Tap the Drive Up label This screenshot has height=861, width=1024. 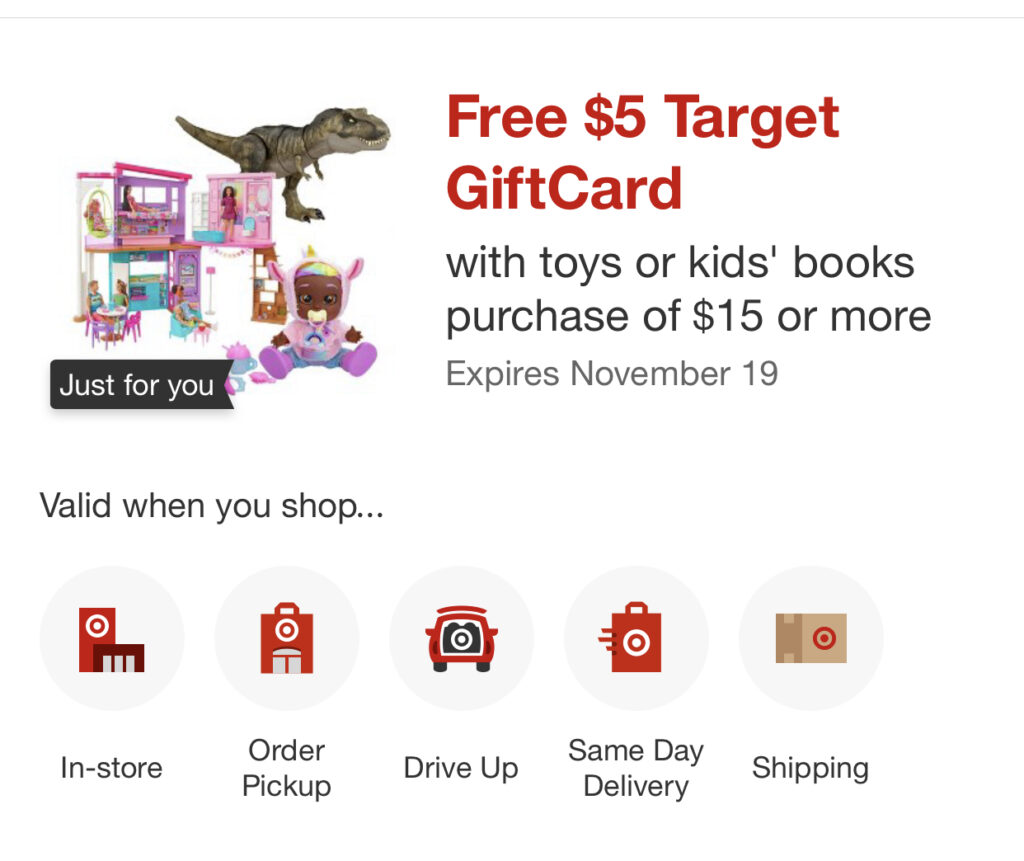(x=461, y=768)
